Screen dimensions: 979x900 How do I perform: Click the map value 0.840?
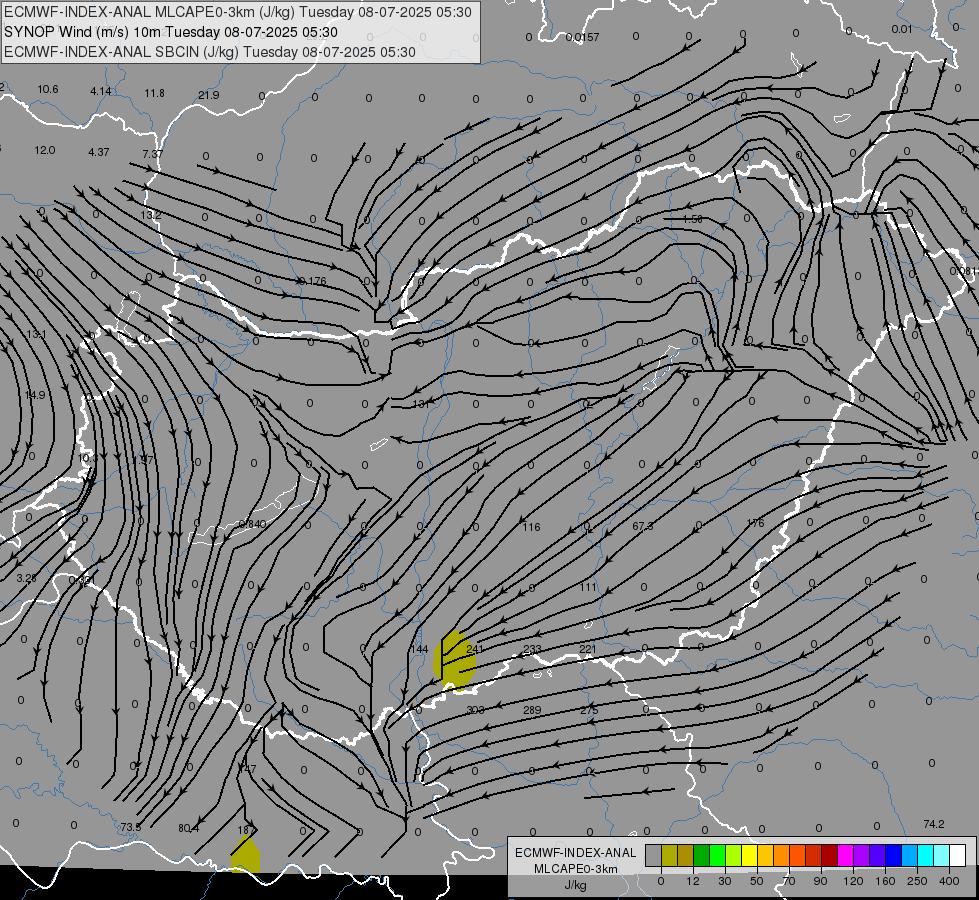252,524
